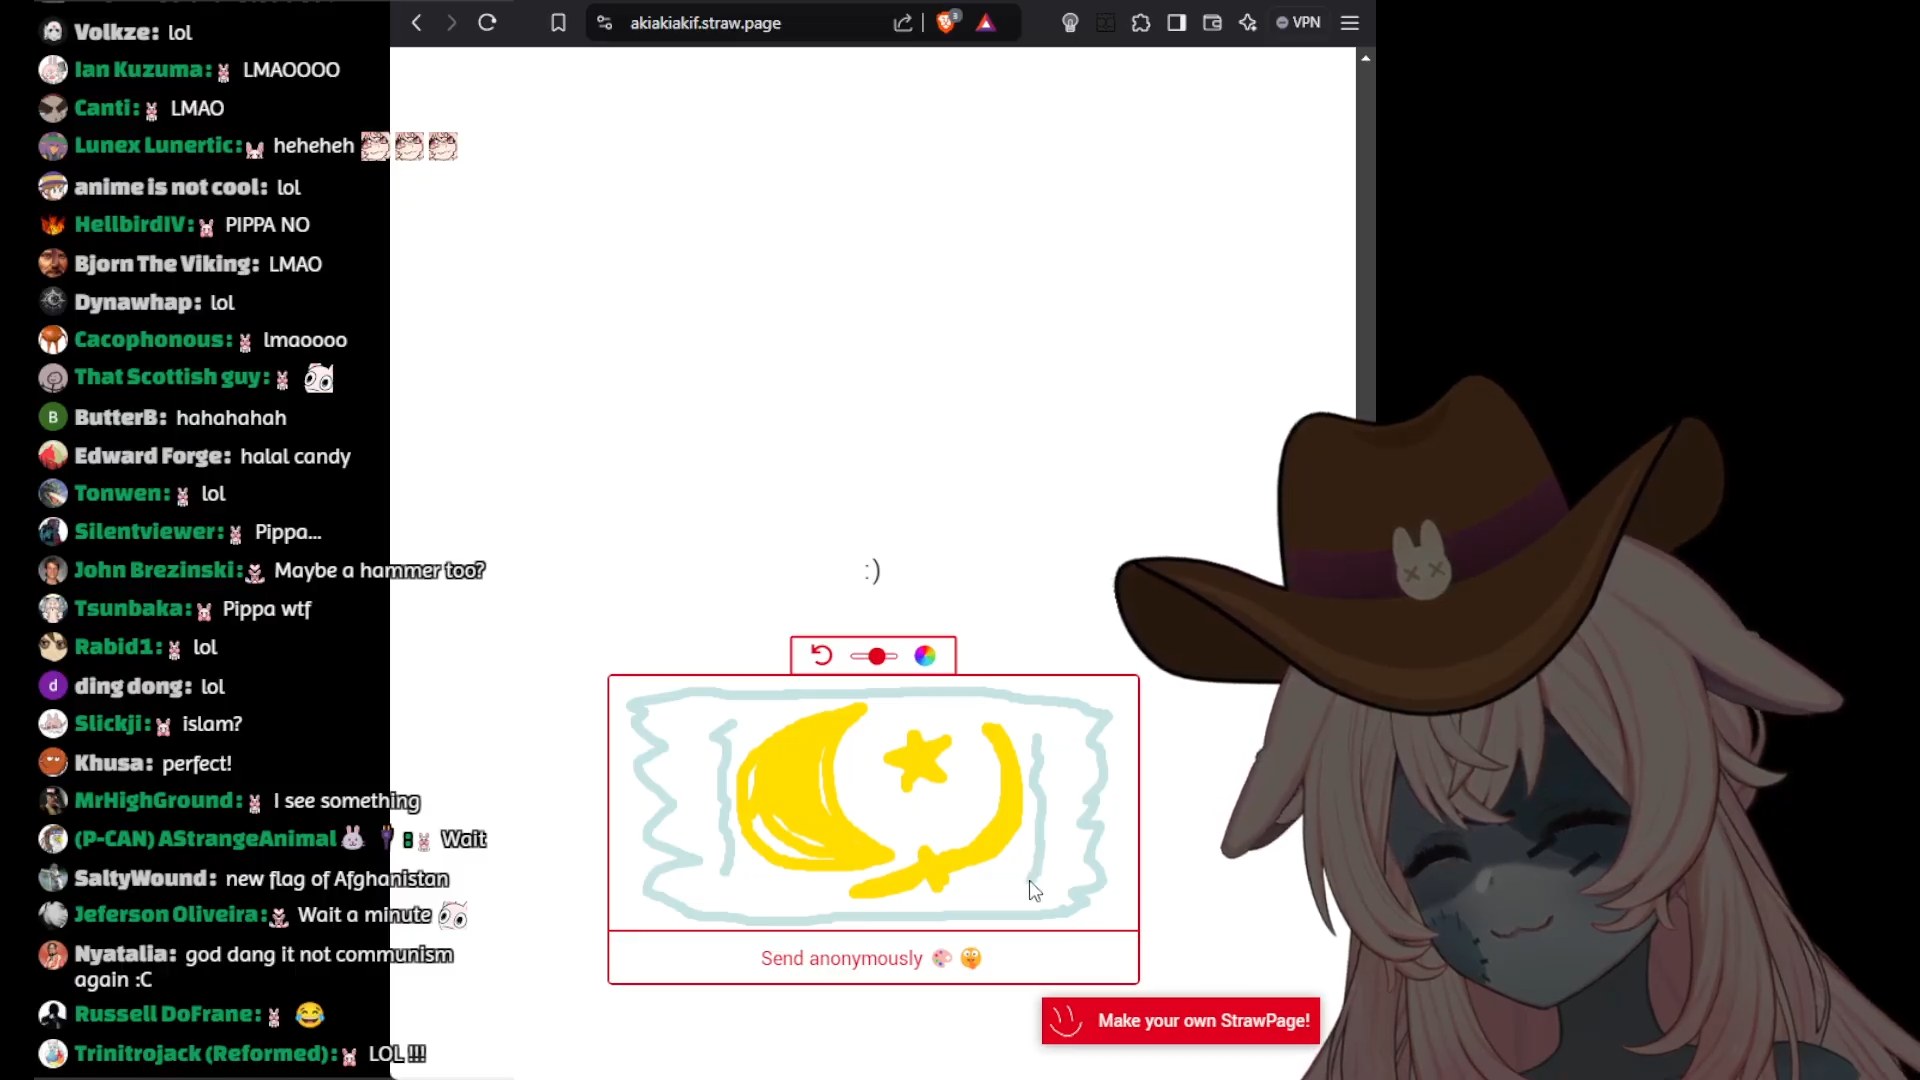Screen dimensions: 1920x1080
Task: Click on the drawing canvas
Action: click(x=873, y=803)
